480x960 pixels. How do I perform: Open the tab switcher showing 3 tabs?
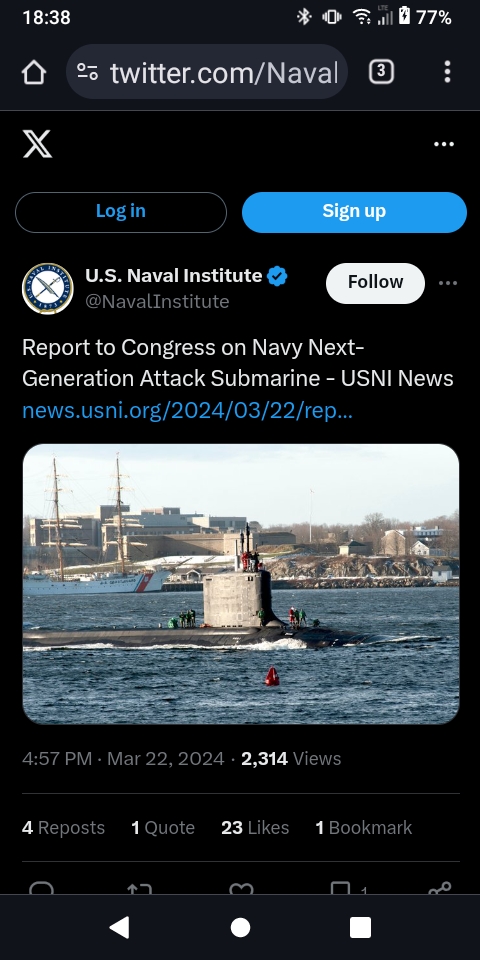[381, 72]
